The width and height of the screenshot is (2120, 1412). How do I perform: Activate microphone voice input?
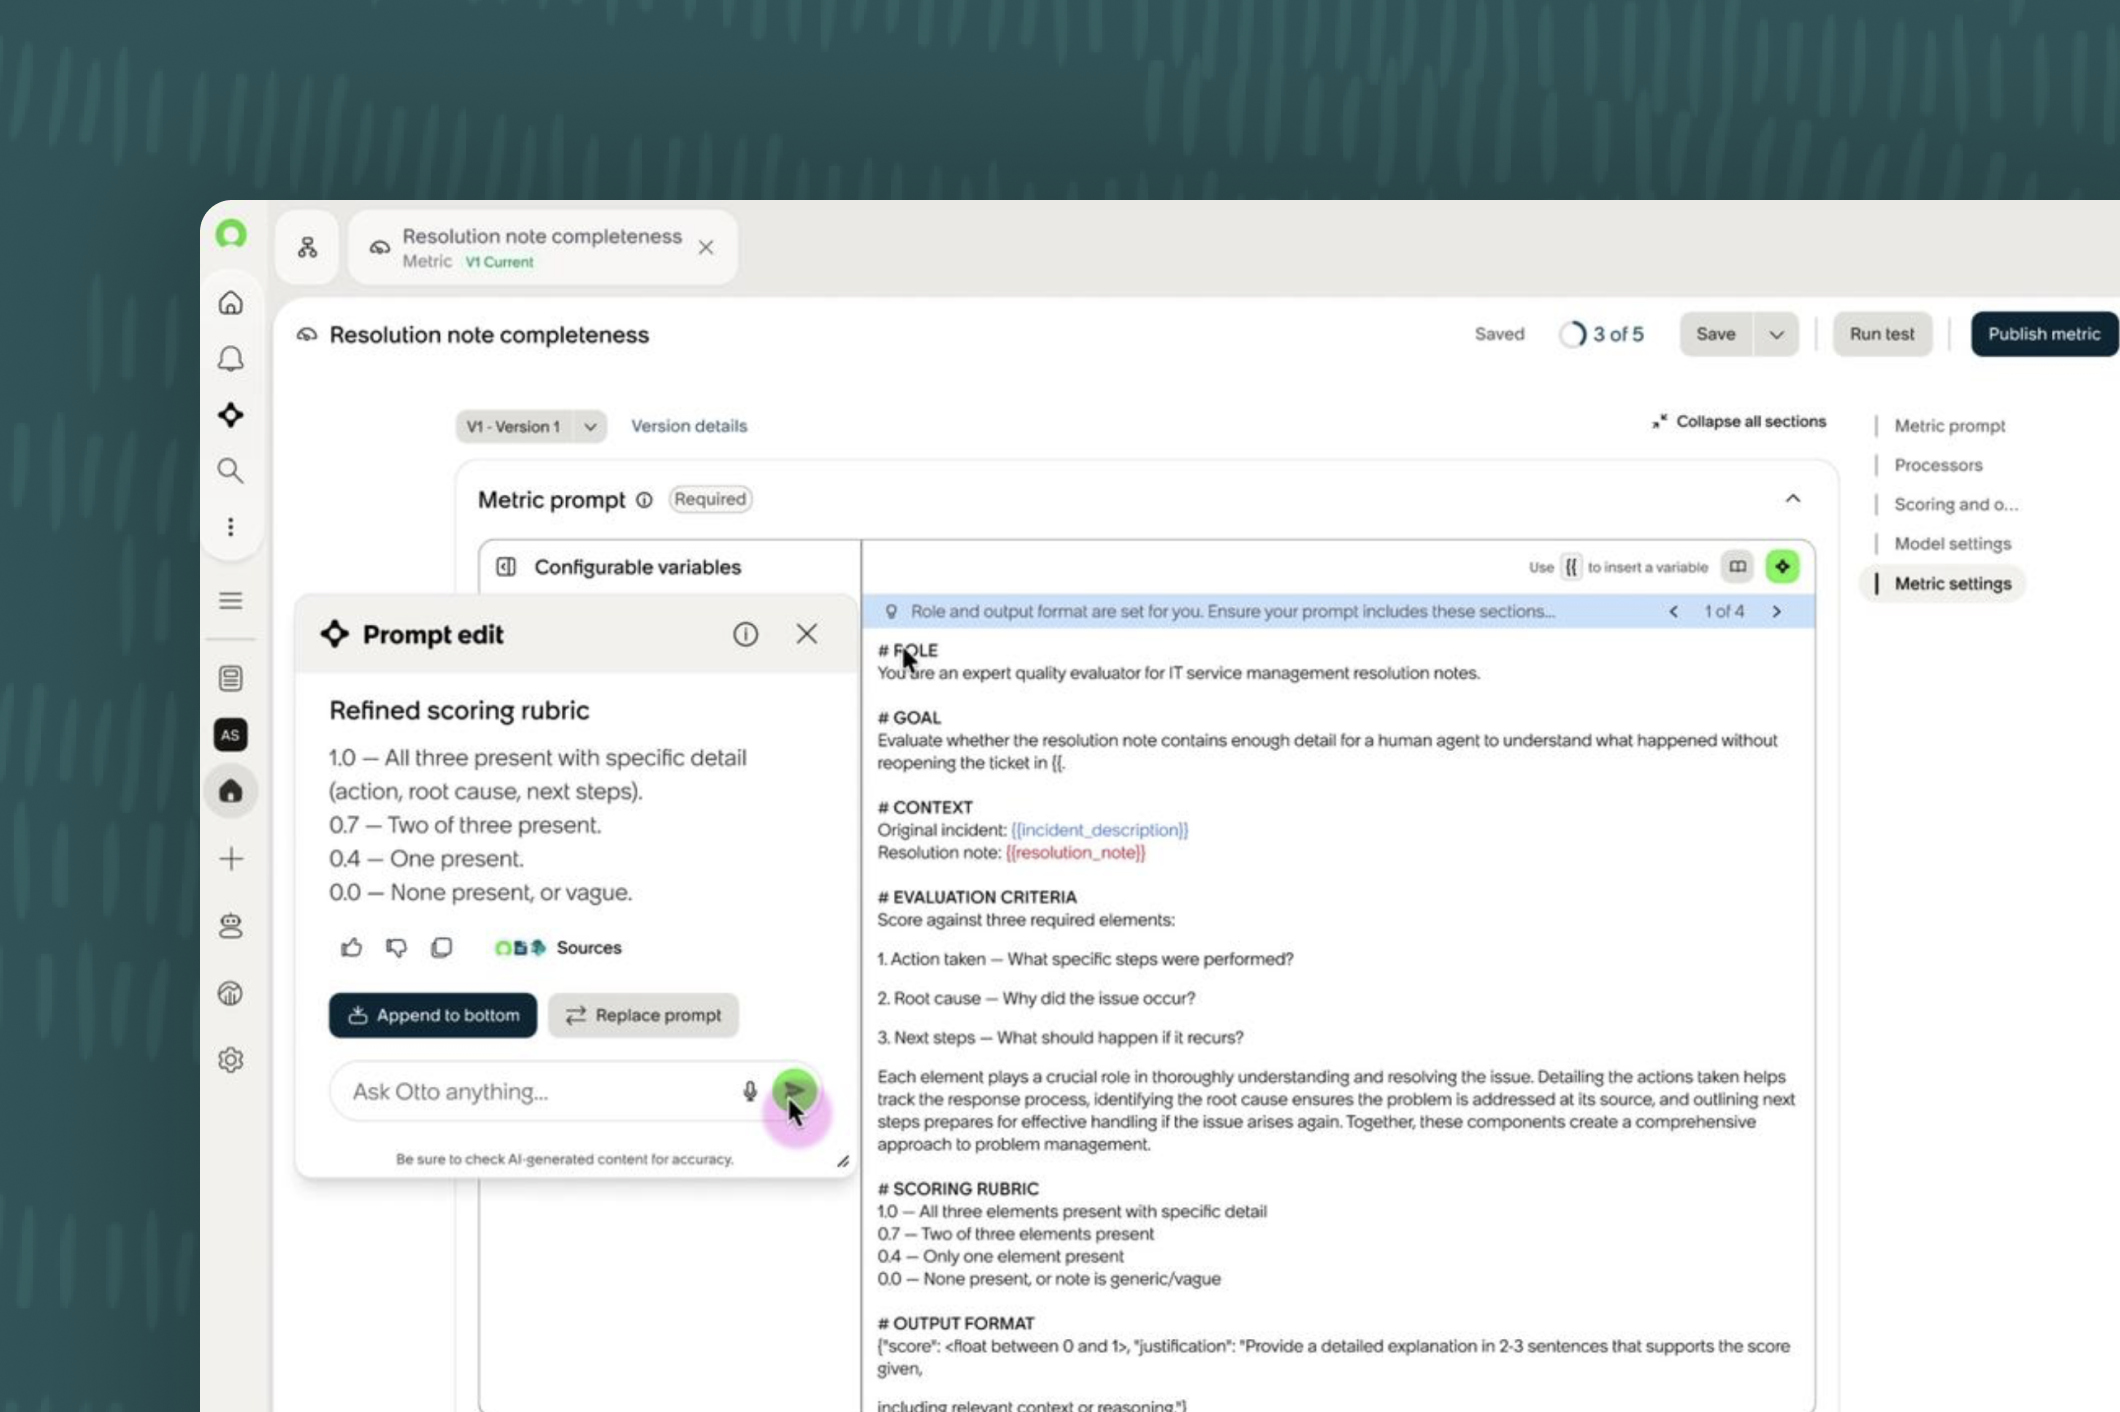point(750,1091)
